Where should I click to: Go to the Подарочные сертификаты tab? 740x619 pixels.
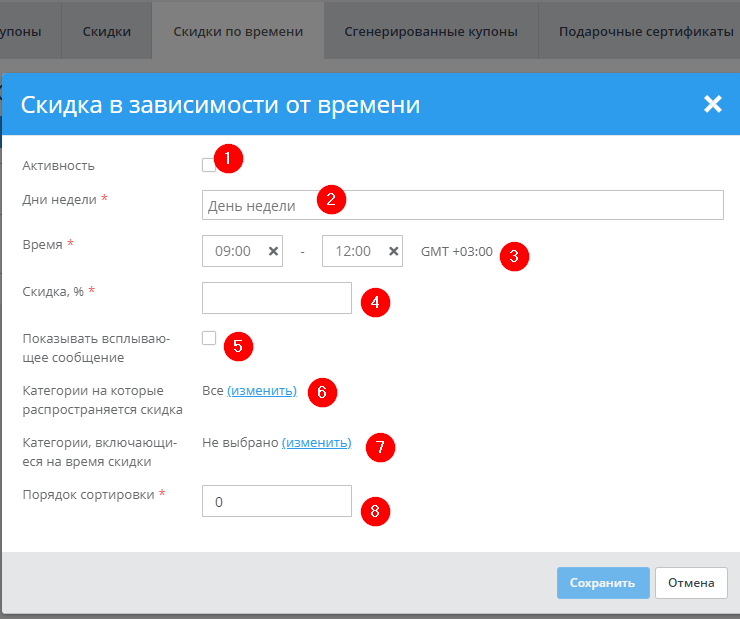click(x=646, y=32)
